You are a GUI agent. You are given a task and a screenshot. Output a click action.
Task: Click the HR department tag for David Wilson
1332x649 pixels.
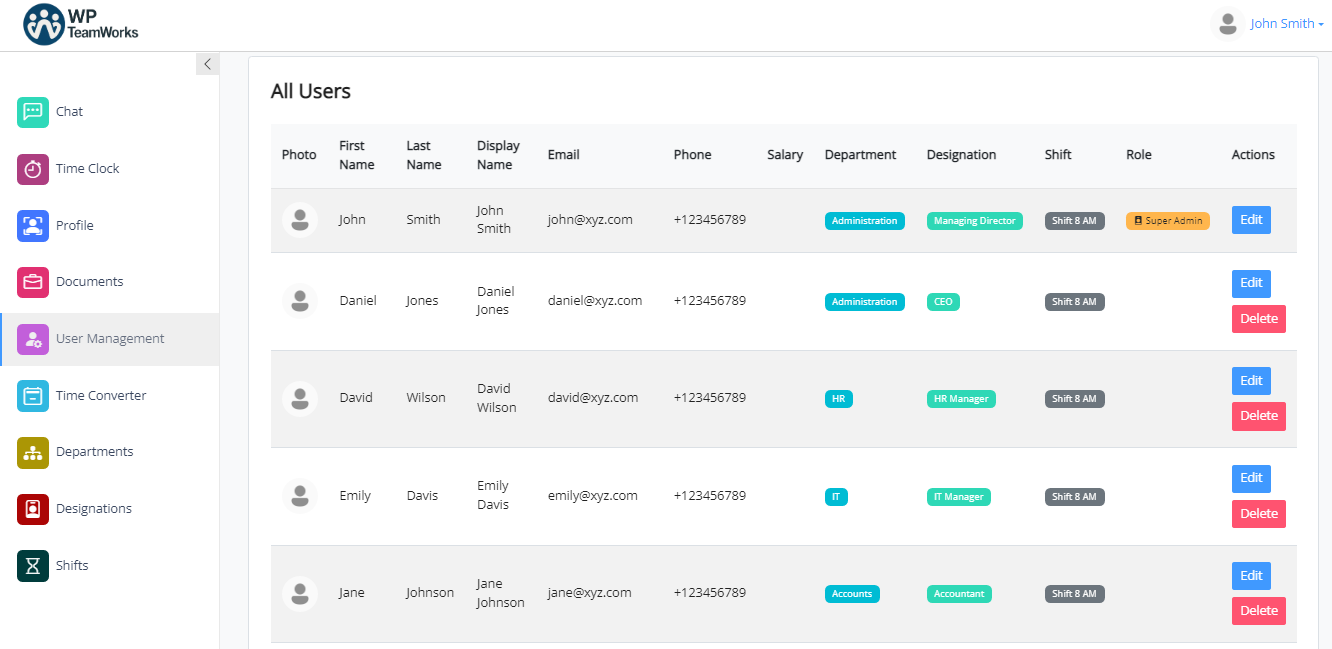click(x=838, y=398)
